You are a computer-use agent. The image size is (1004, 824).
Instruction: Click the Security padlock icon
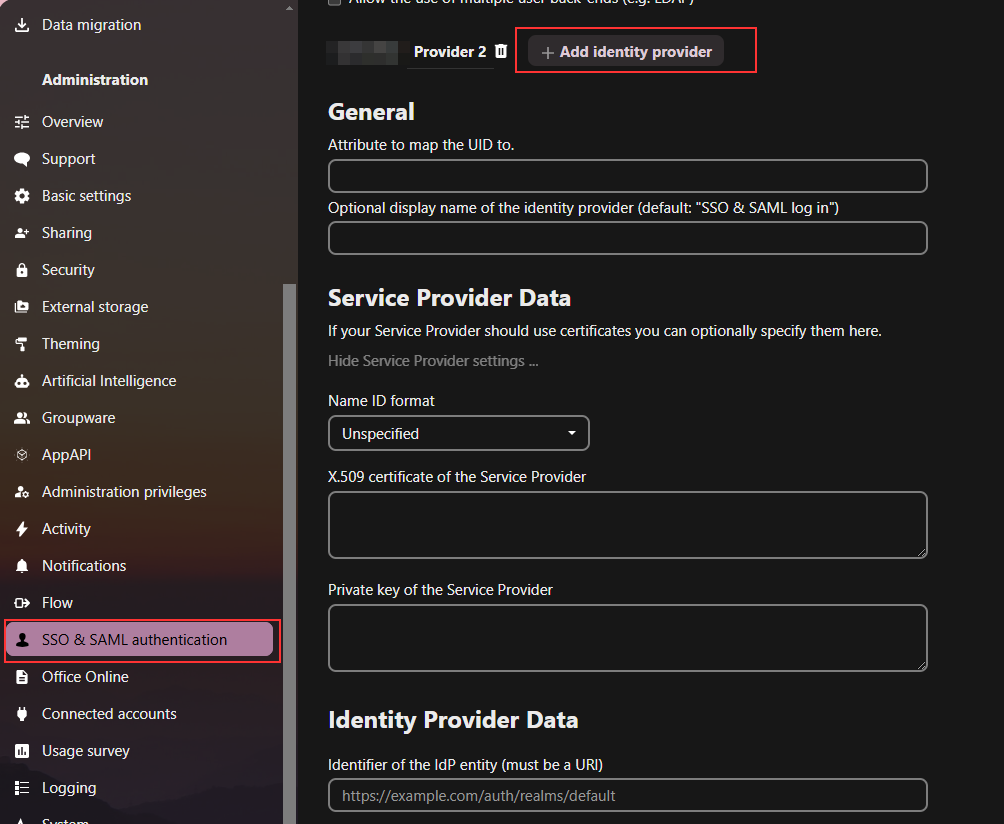(22, 270)
